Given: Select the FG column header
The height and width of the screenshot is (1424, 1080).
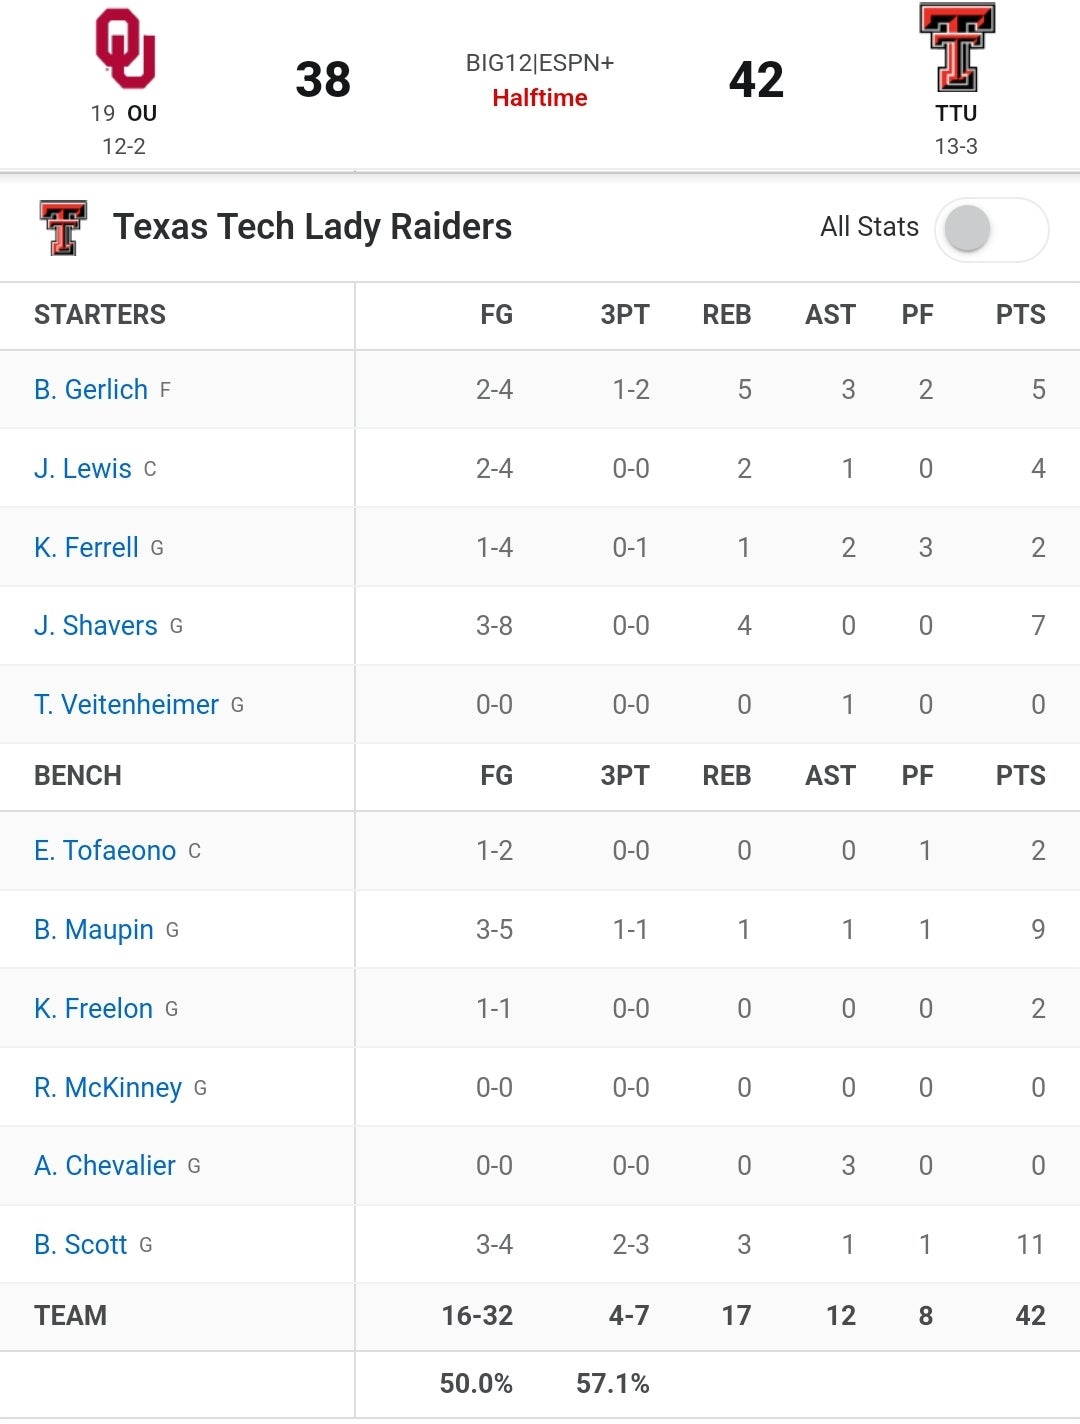Looking at the screenshot, I should (495, 315).
